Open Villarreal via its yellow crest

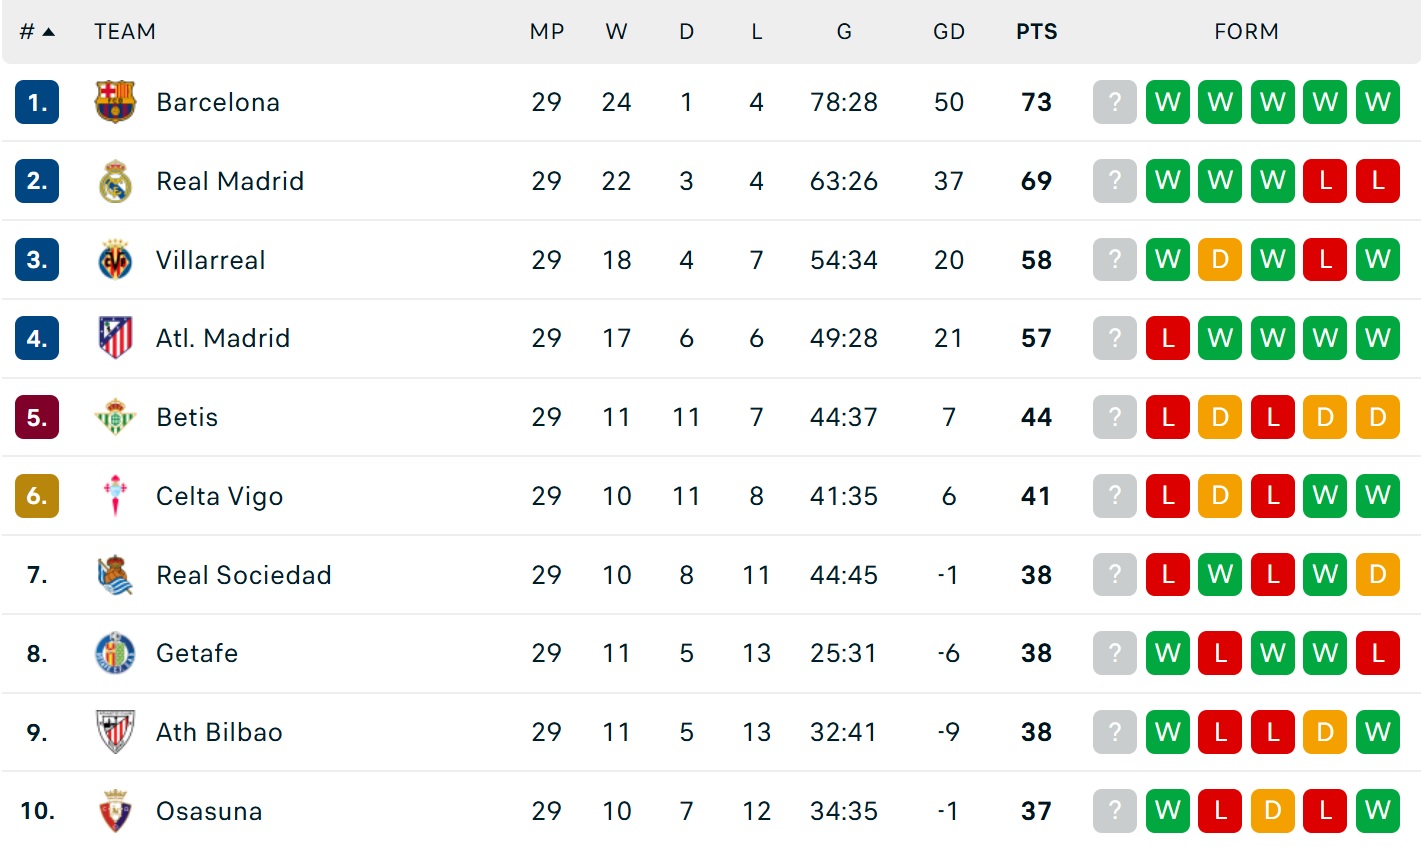pyautogui.click(x=115, y=260)
